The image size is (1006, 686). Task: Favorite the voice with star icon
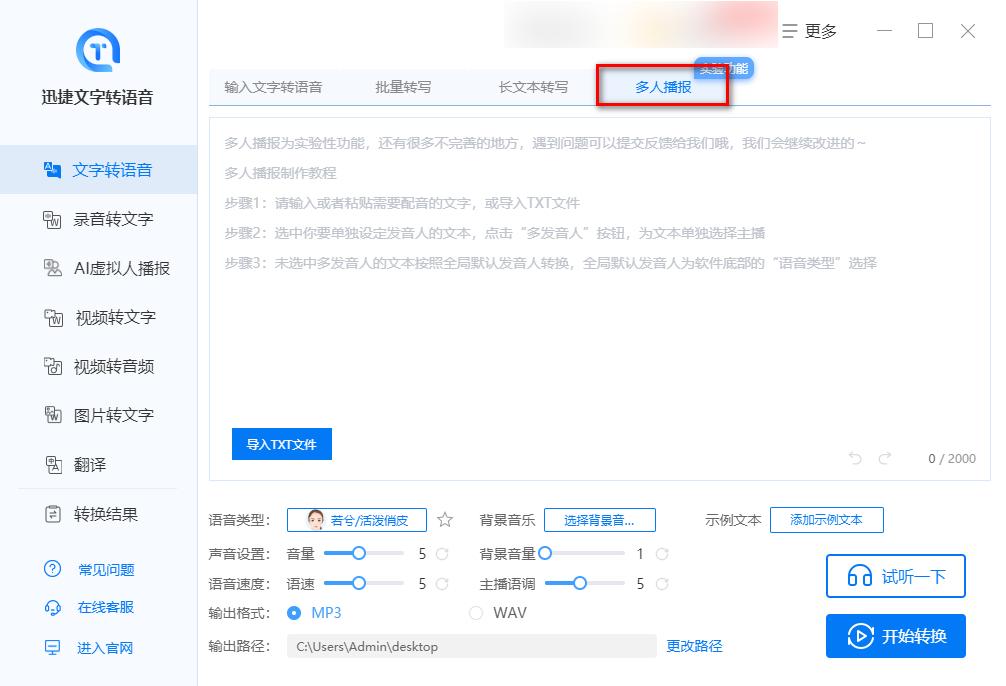coord(445,520)
